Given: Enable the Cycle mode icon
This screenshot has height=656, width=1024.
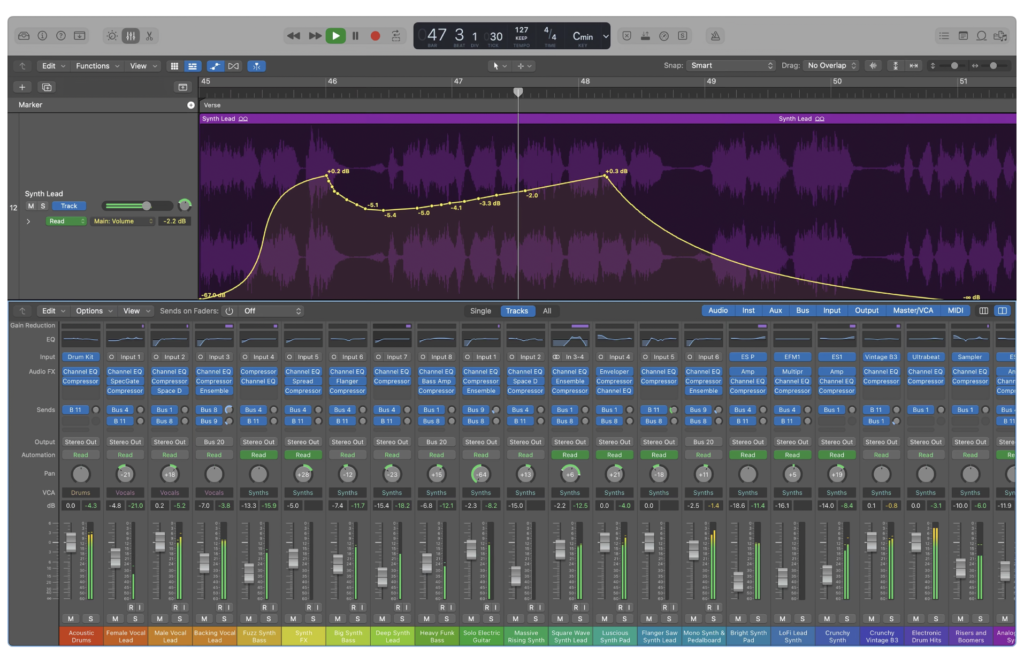Looking at the screenshot, I should (x=396, y=36).
